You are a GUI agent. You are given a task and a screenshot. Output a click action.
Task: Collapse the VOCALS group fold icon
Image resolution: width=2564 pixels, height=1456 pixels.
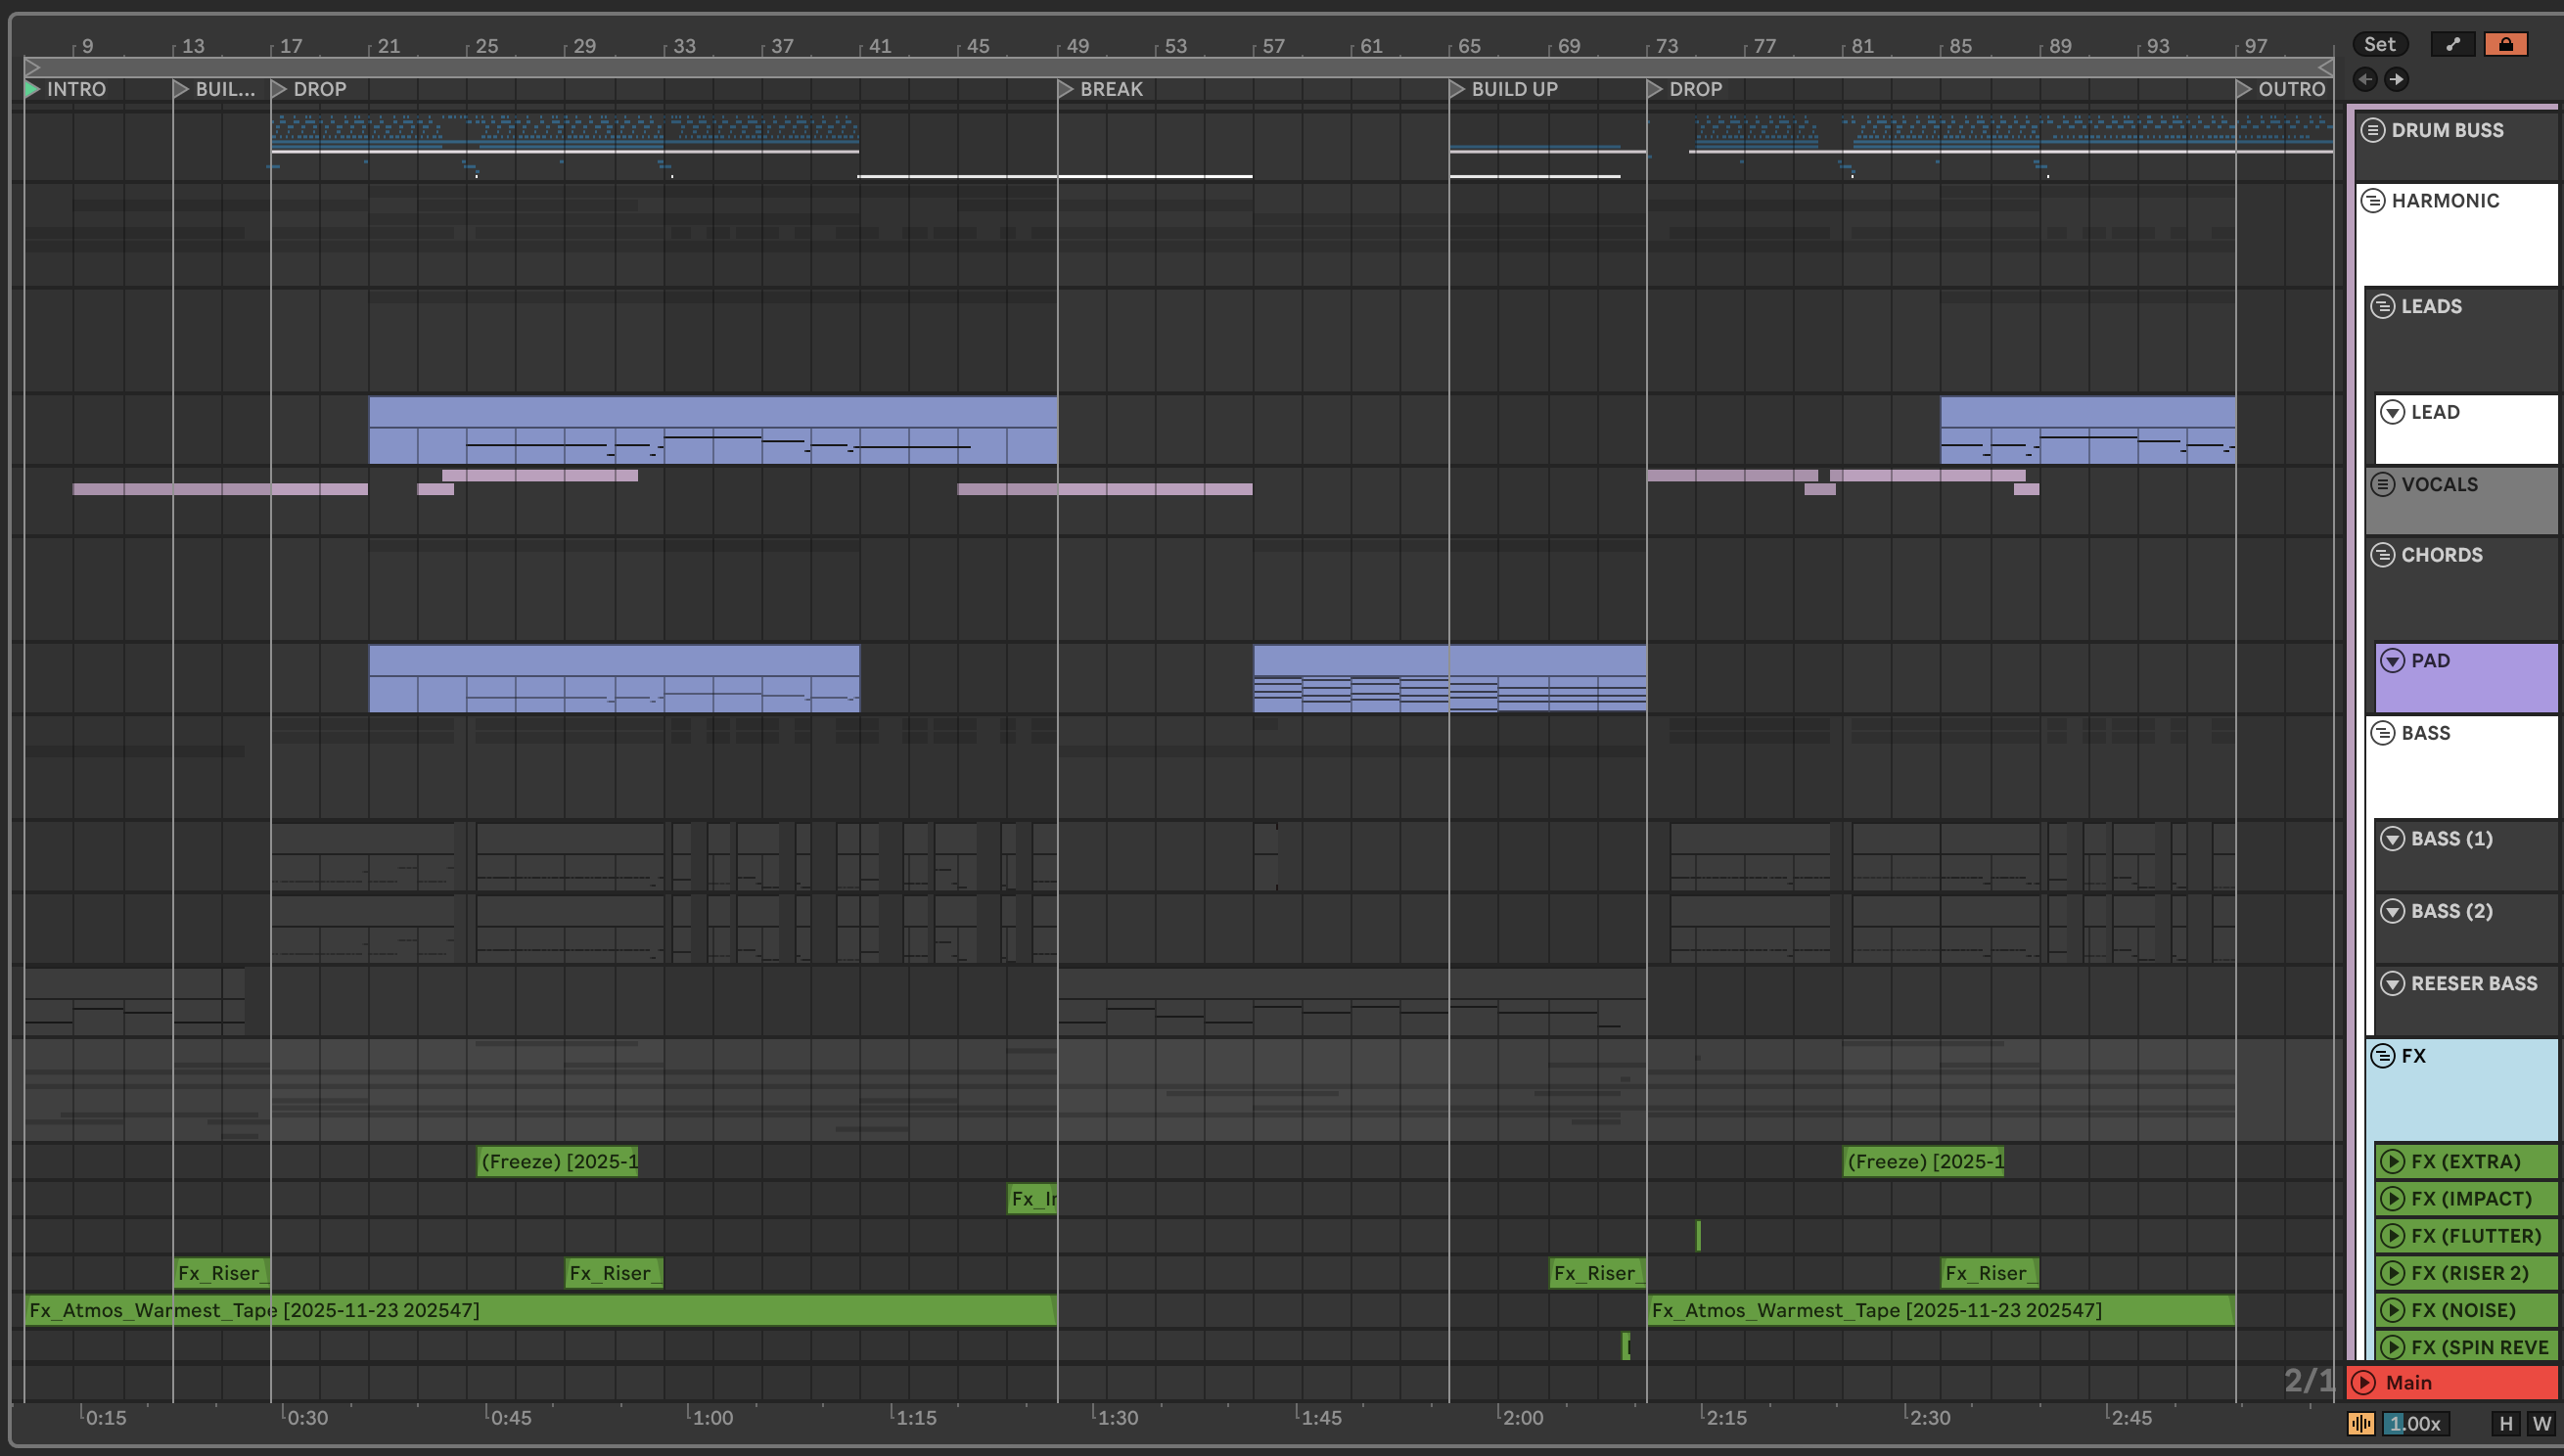click(x=2383, y=484)
